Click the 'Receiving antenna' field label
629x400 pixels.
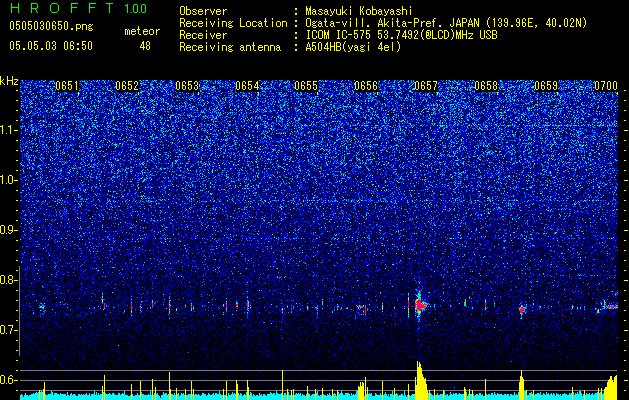[230, 47]
